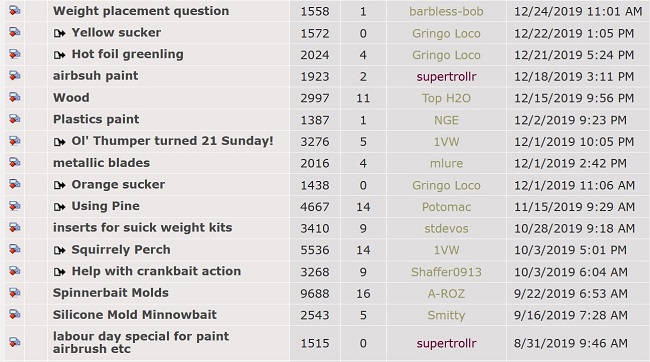Image resolution: width=650 pixels, height=362 pixels.
Task: Click the attachment arrow icon before Hot foil greenling
Action: point(60,55)
